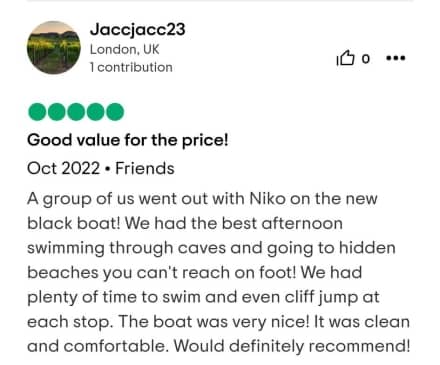The image size is (440, 365).
Task: Click the sentence Would definitely recommend!
Action: (292, 346)
